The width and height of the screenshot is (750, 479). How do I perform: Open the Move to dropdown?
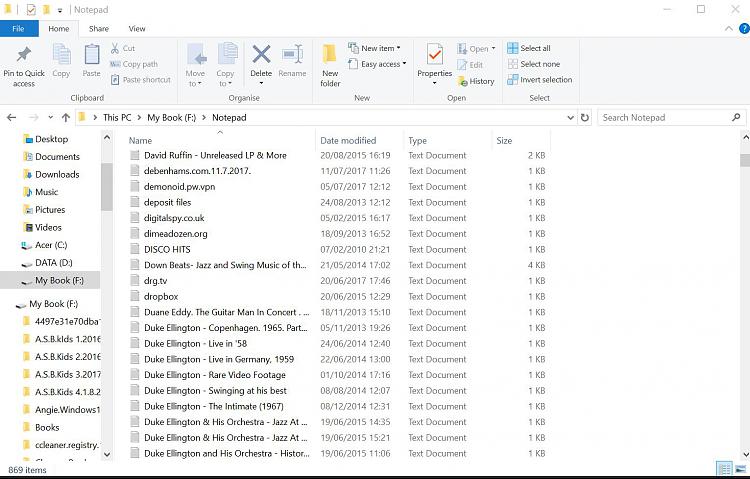(195, 66)
